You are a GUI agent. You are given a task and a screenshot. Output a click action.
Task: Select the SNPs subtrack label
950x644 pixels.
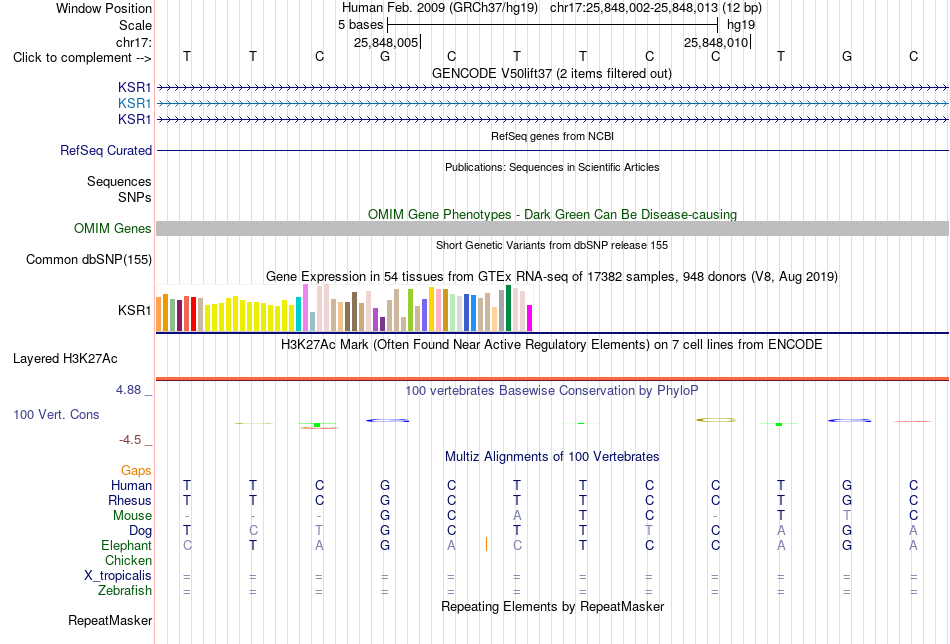pos(135,197)
